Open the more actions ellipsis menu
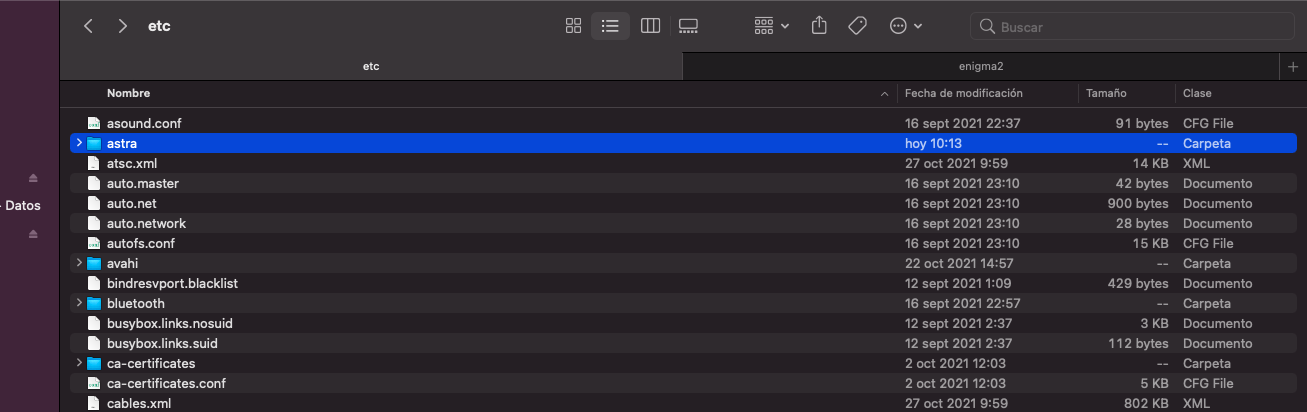This screenshot has width=1307, height=412. point(905,26)
